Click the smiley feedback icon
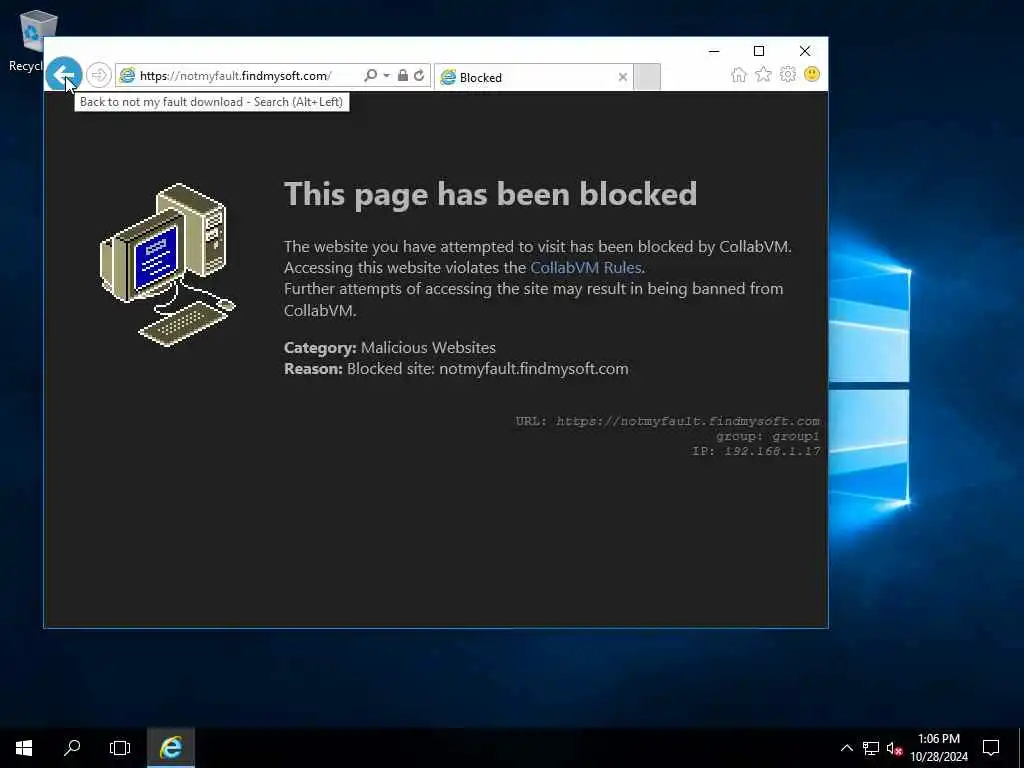1024x768 pixels. [x=812, y=74]
